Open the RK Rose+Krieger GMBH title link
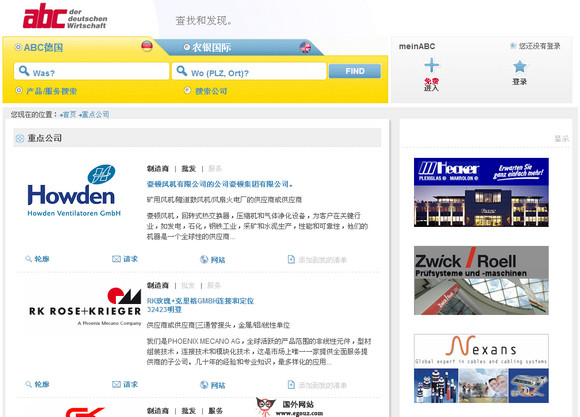This screenshot has width=580, height=417. [200, 305]
